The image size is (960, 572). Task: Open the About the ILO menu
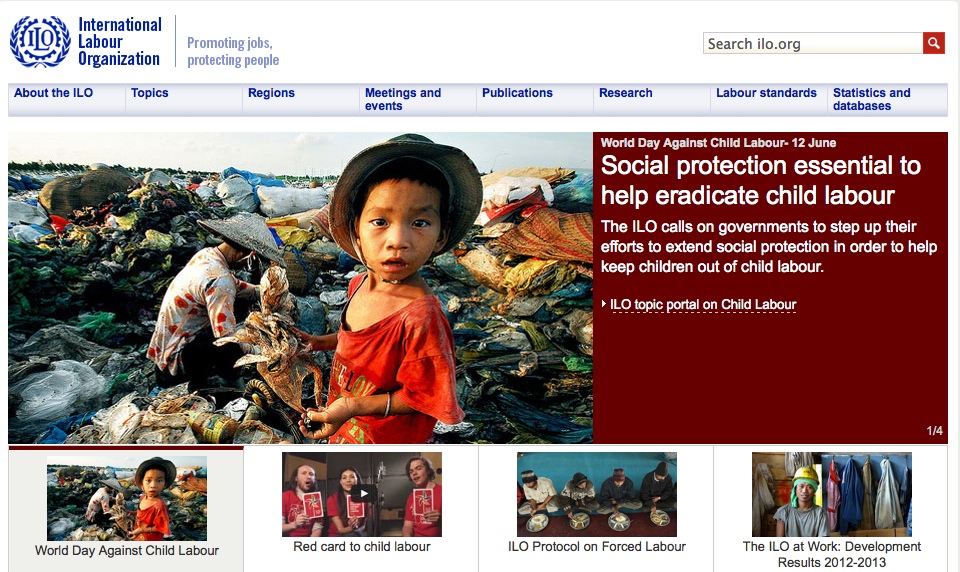coord(54,93)
